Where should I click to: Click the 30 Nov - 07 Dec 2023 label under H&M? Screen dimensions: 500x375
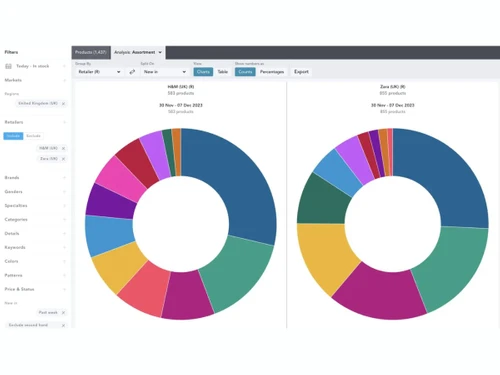pyautogui.click(x=181, y=105)
